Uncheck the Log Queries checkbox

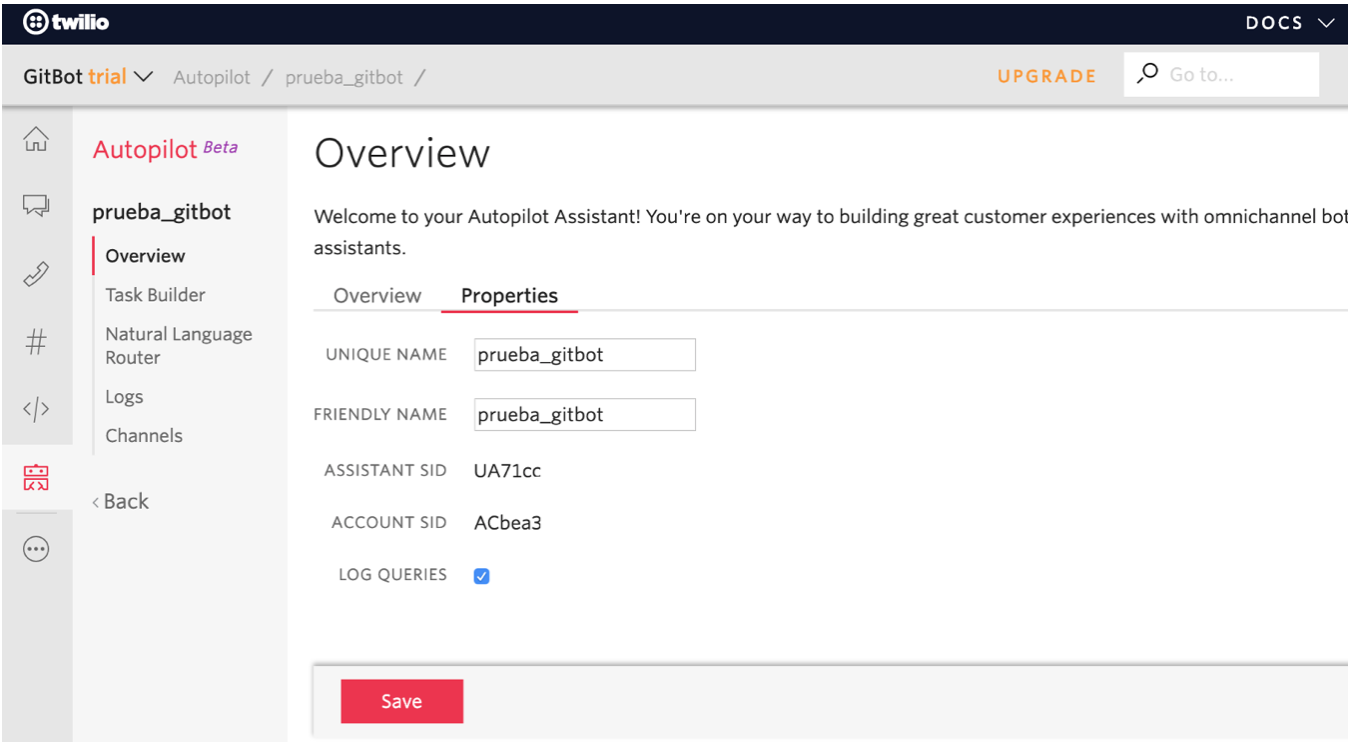pos(481,576)
